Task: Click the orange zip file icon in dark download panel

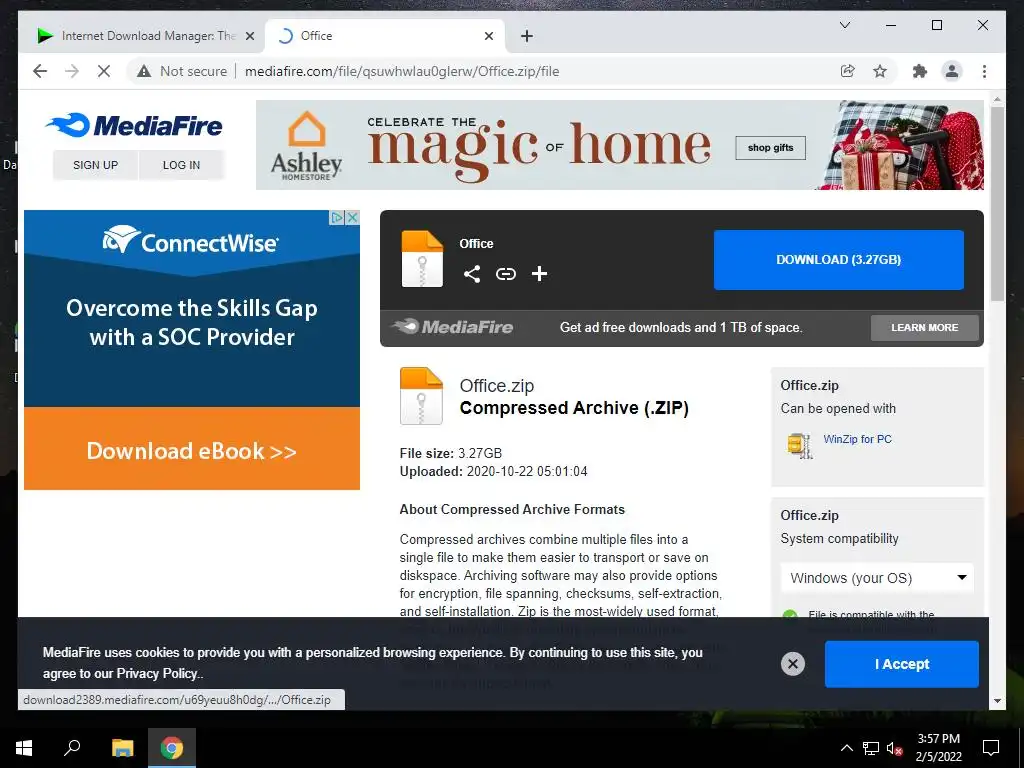Action: (x=422, y=259)
